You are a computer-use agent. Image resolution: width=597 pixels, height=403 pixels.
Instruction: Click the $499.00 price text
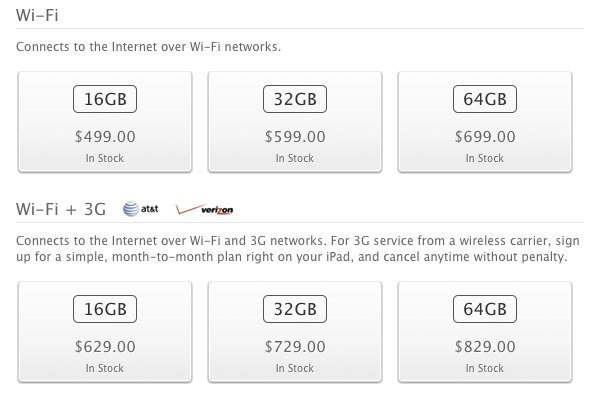click(x=105, y=137)
